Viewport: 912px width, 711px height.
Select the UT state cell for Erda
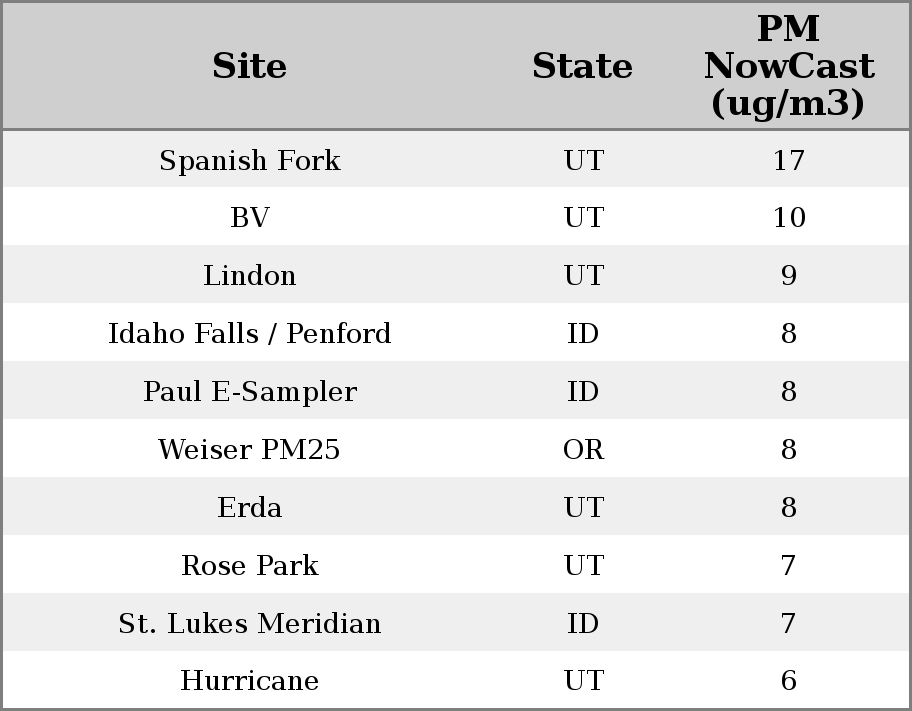pyautogui.click(x=583, y=507)
